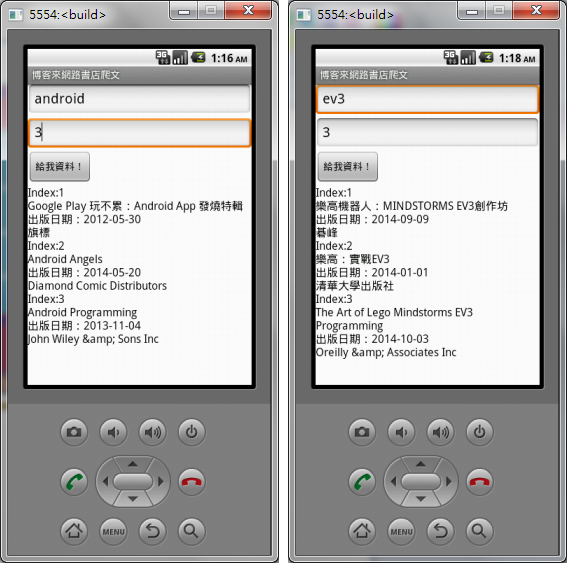The image size is (568, 563).
Task: Tap D-pad up arrow on left emulator
Action: 133,464
